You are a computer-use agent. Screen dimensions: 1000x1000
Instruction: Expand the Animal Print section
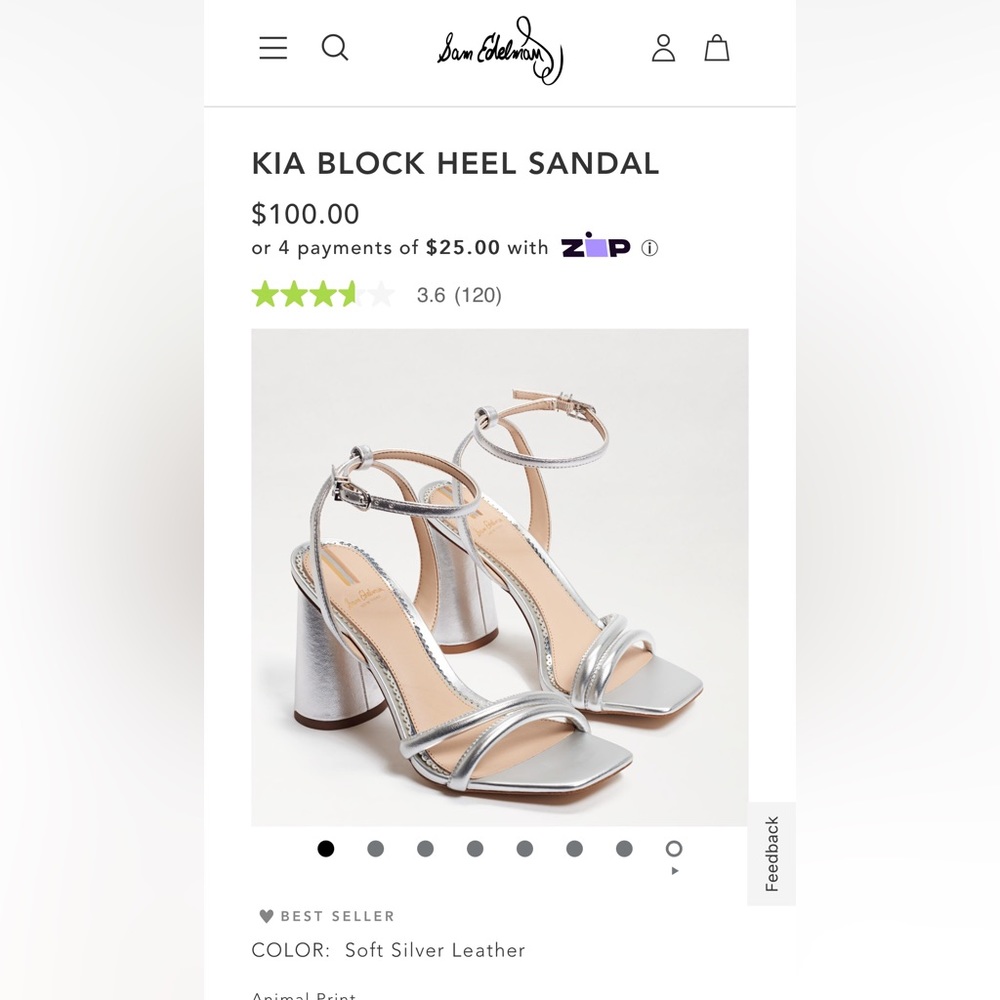pyautogui.click(x=305, y=994)
